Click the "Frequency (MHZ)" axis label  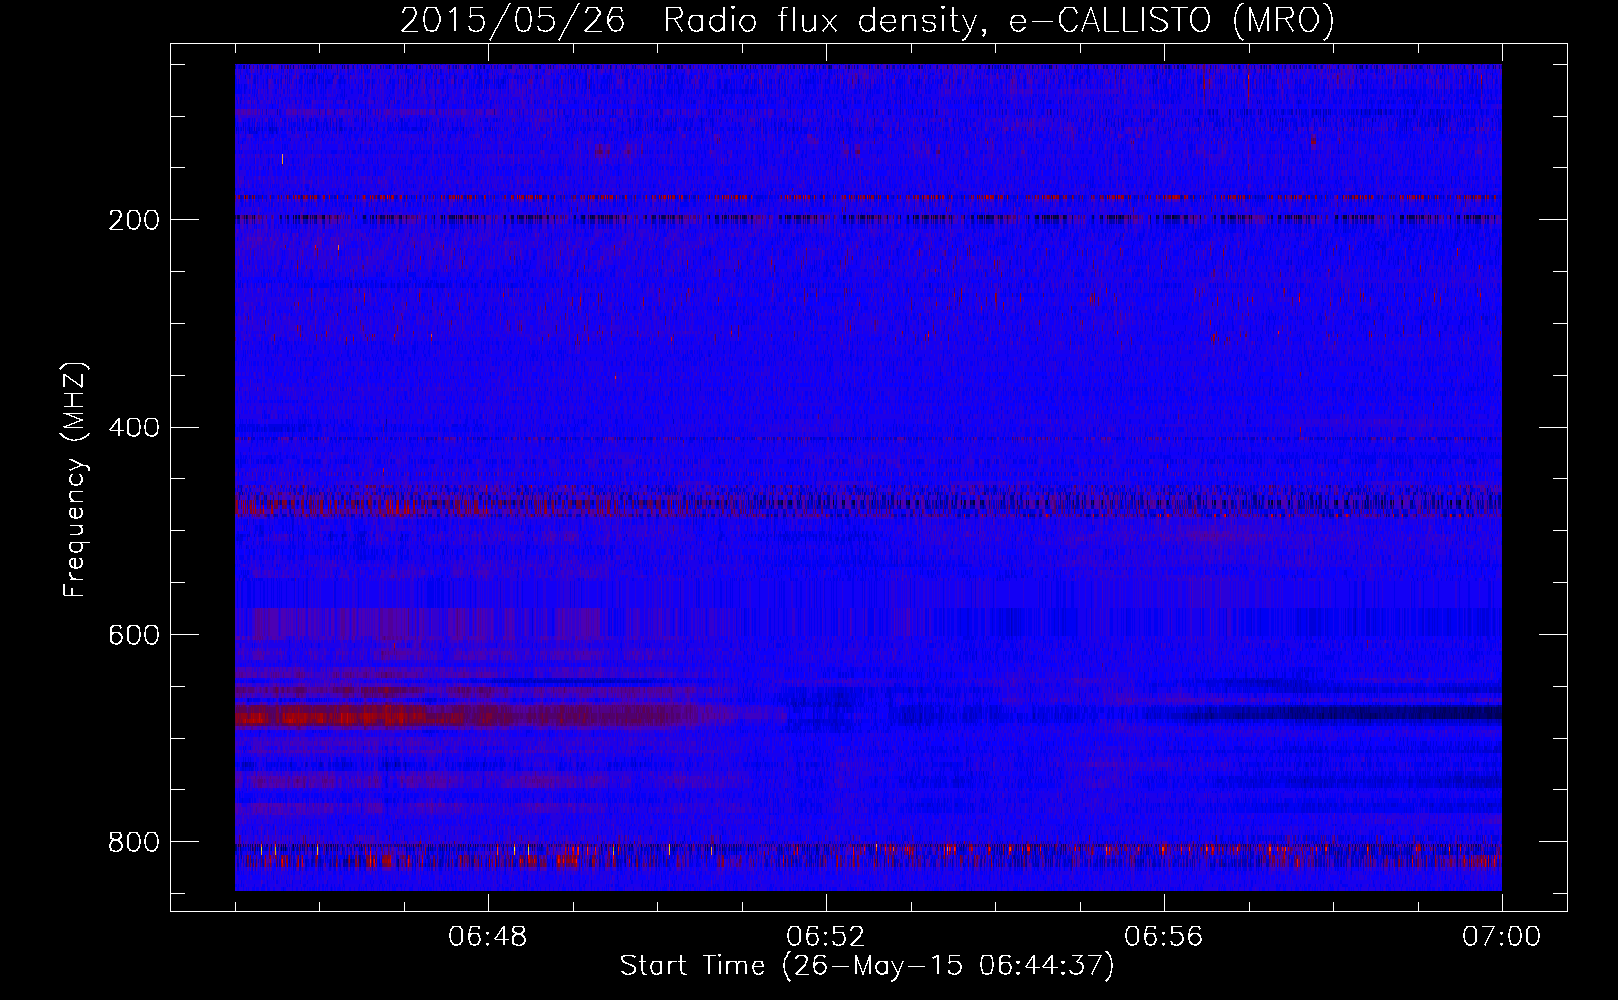pos(75,479)
